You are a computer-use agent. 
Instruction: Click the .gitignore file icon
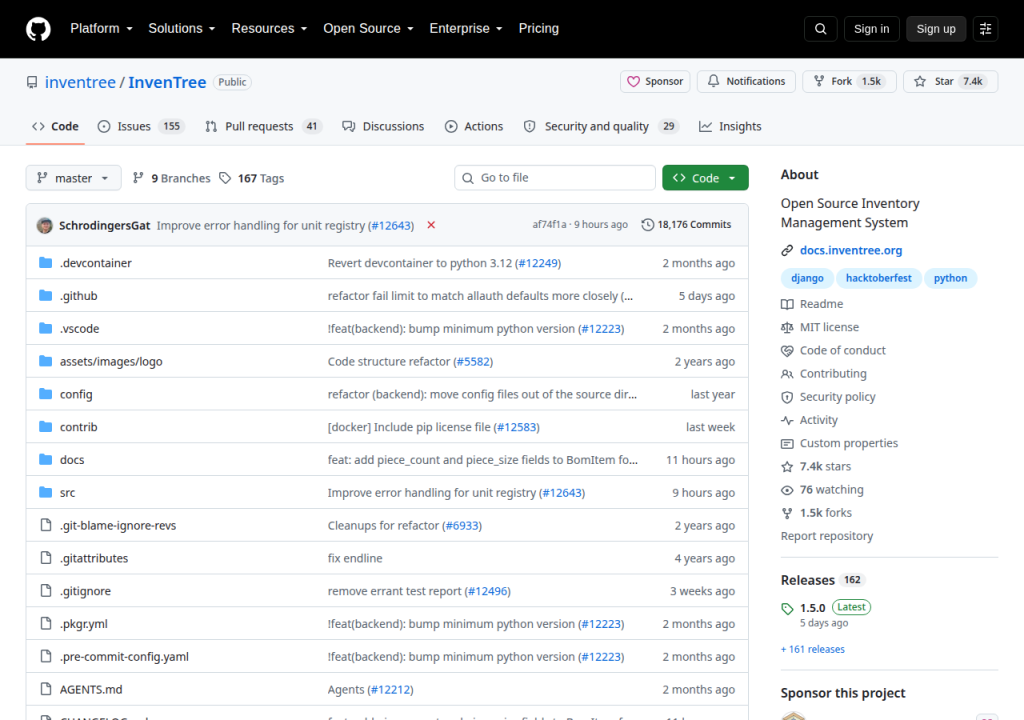tap(46, 591)
